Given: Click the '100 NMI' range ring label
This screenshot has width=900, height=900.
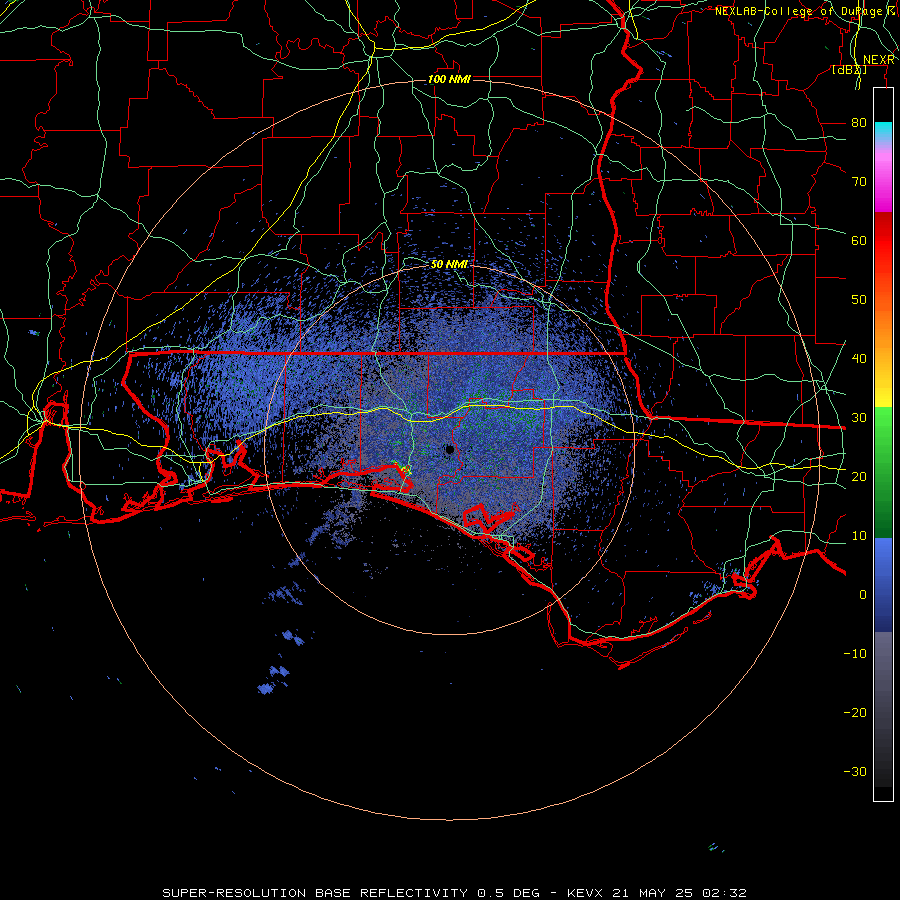Looking at the screenshot, I should click(449, 79).
